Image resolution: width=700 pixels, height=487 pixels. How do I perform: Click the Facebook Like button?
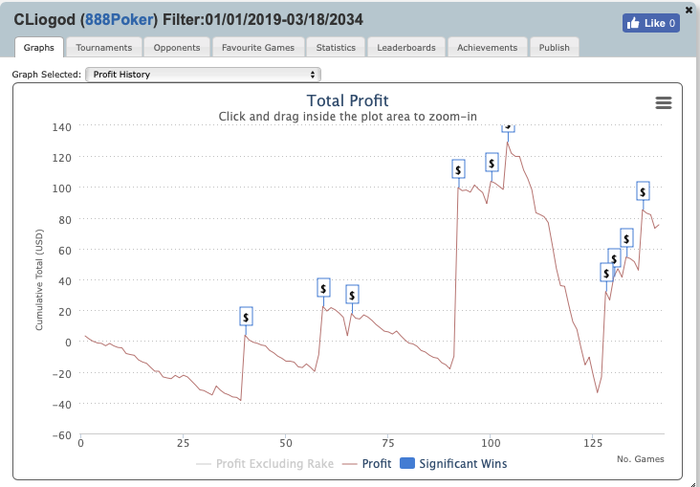coord(651,23)
